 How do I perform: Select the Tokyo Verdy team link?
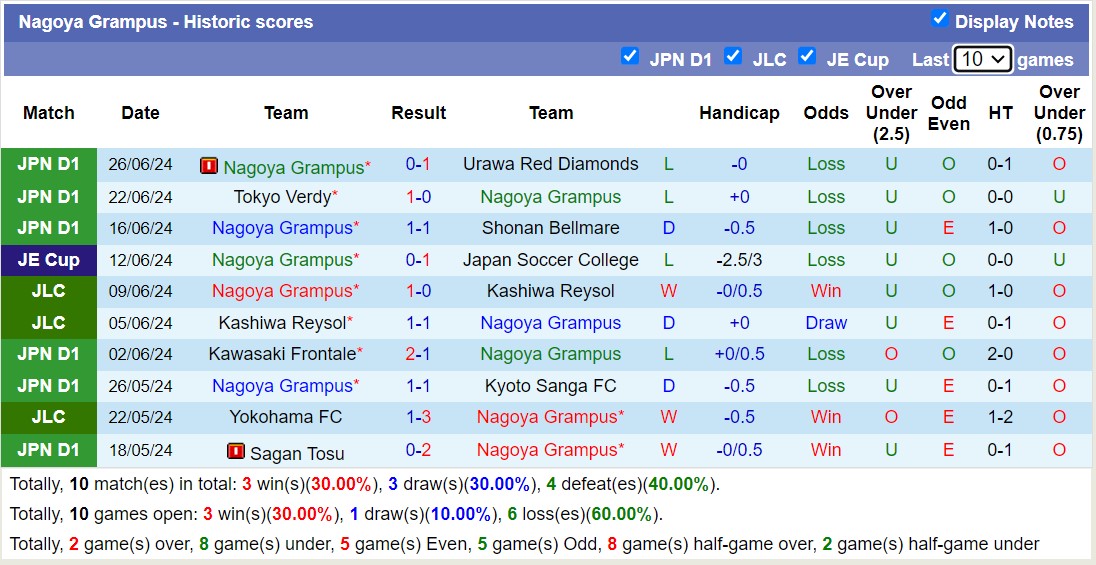click(281, 197)
